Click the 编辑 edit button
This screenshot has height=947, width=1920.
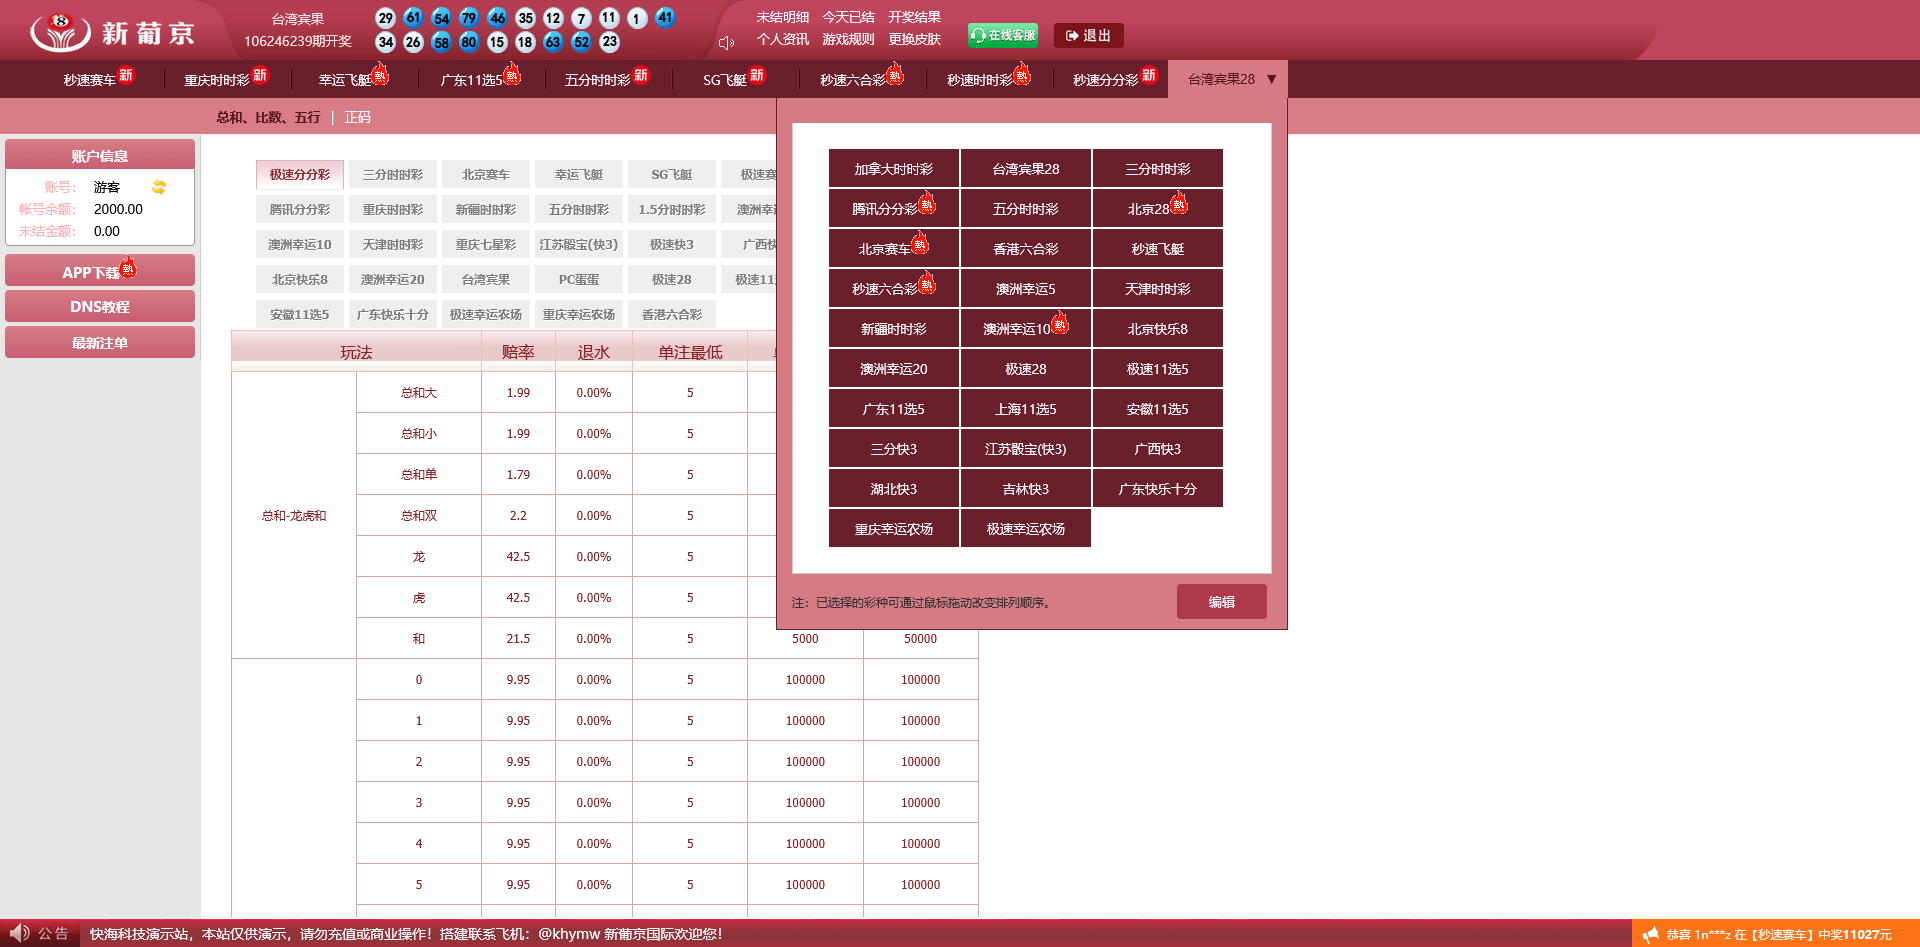(1221, 602)
